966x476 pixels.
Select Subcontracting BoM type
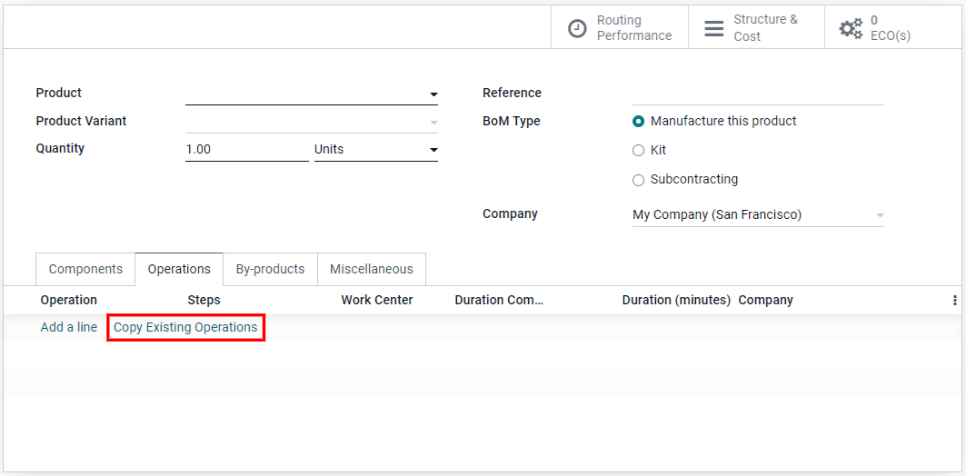639,180
